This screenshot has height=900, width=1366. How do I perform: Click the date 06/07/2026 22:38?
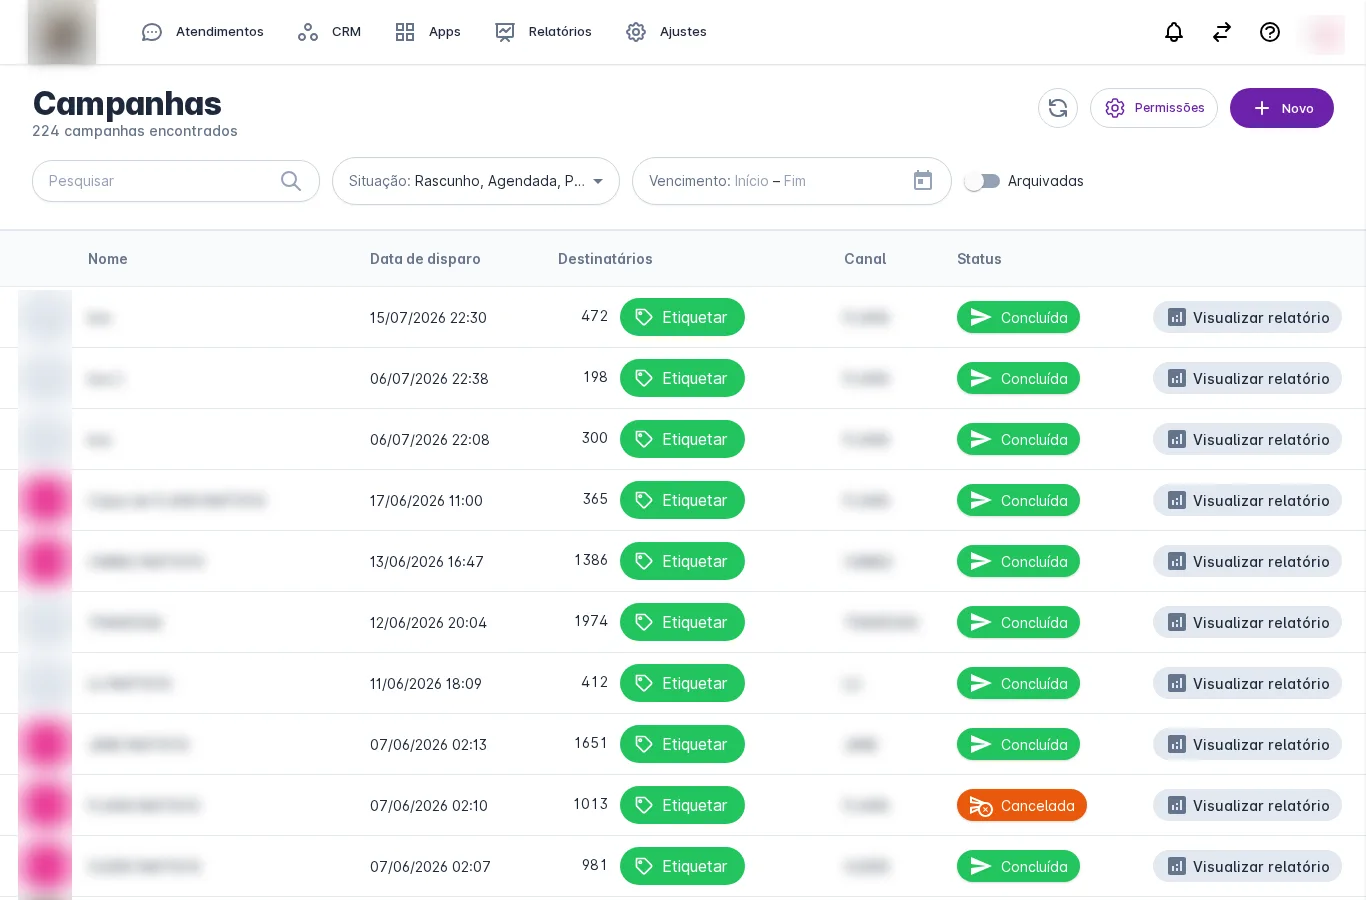(429, 379)
